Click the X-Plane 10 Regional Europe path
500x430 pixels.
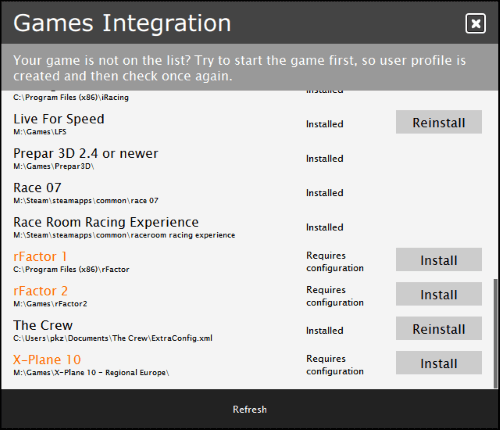91,373
